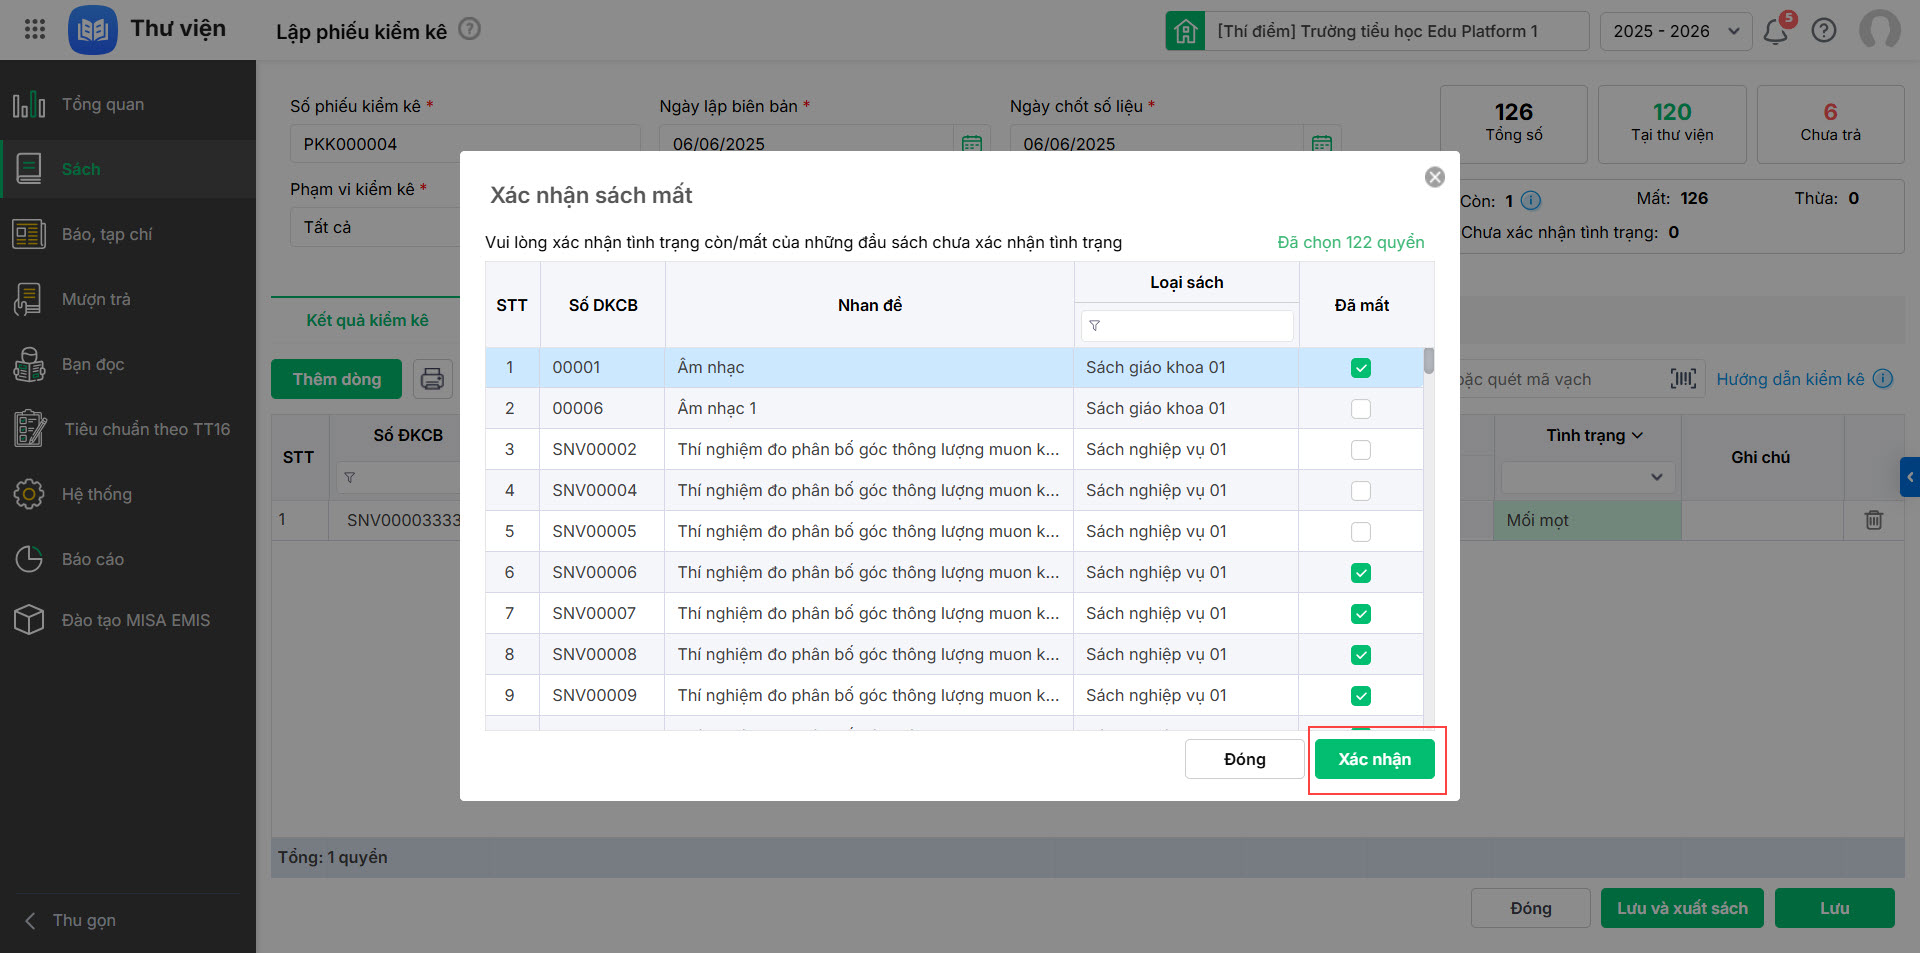Click info icon beside Hướng dẫn kiểm kê
The image size is (1920, 953).
pyautogui.click(x=1883, y=379)
